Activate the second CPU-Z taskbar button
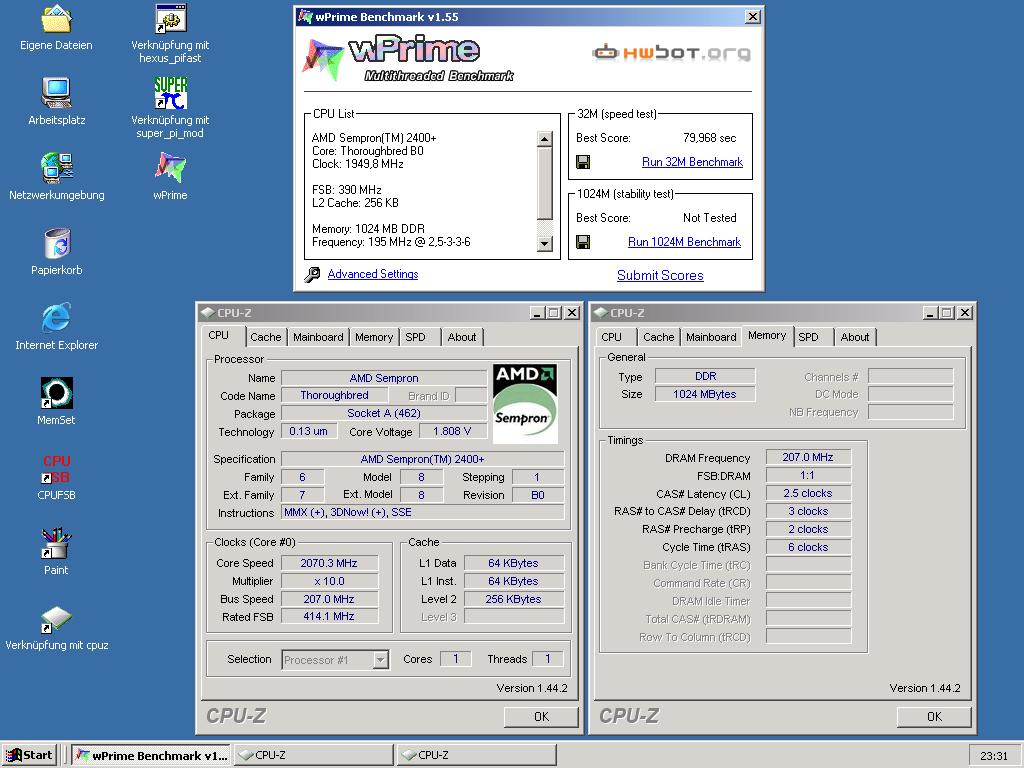Screen dimensions: 1024x768 tap(477, 756)
